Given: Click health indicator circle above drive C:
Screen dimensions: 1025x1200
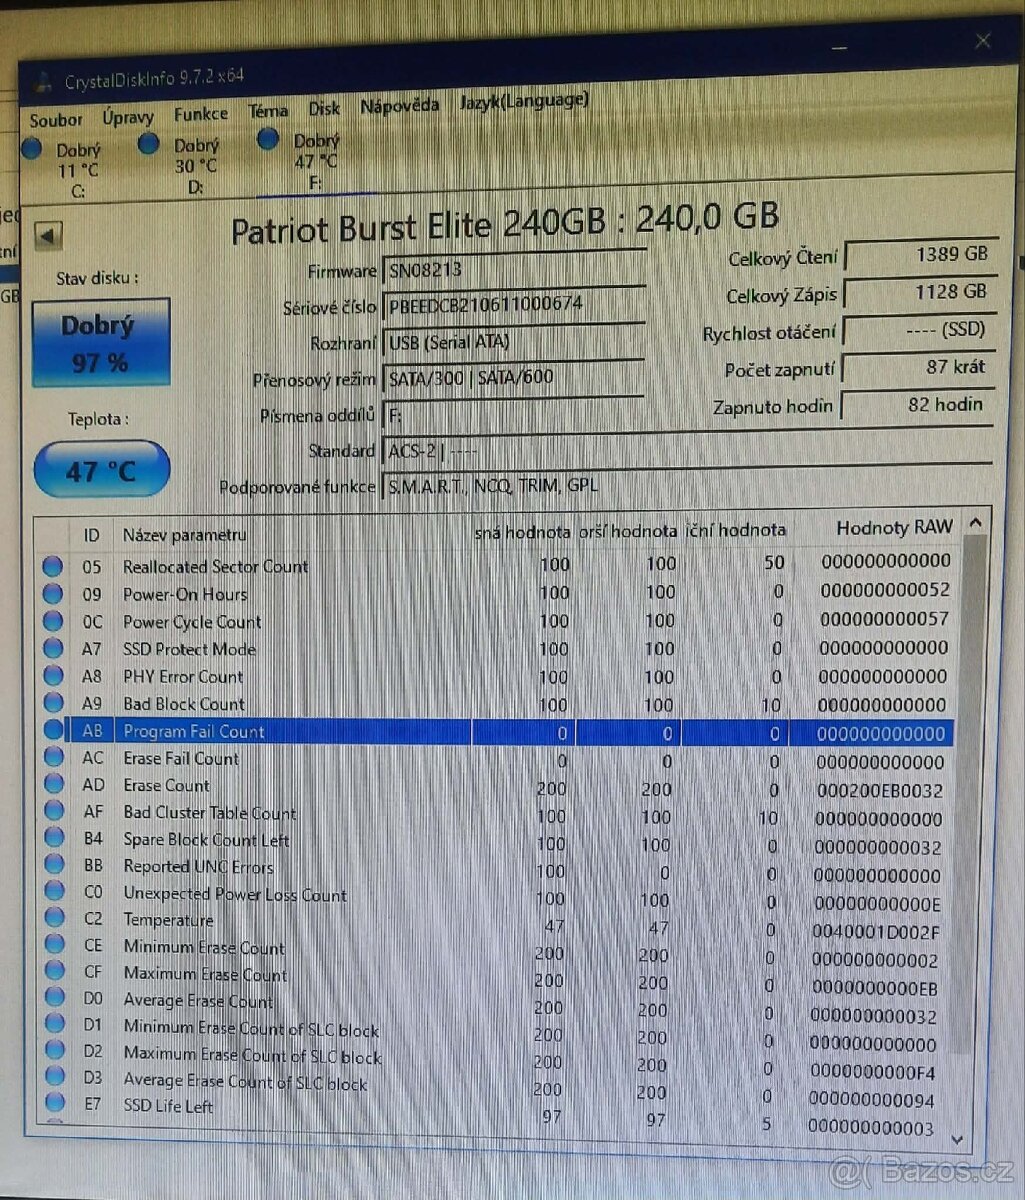Looking at the screenshot, I should 33,146.
